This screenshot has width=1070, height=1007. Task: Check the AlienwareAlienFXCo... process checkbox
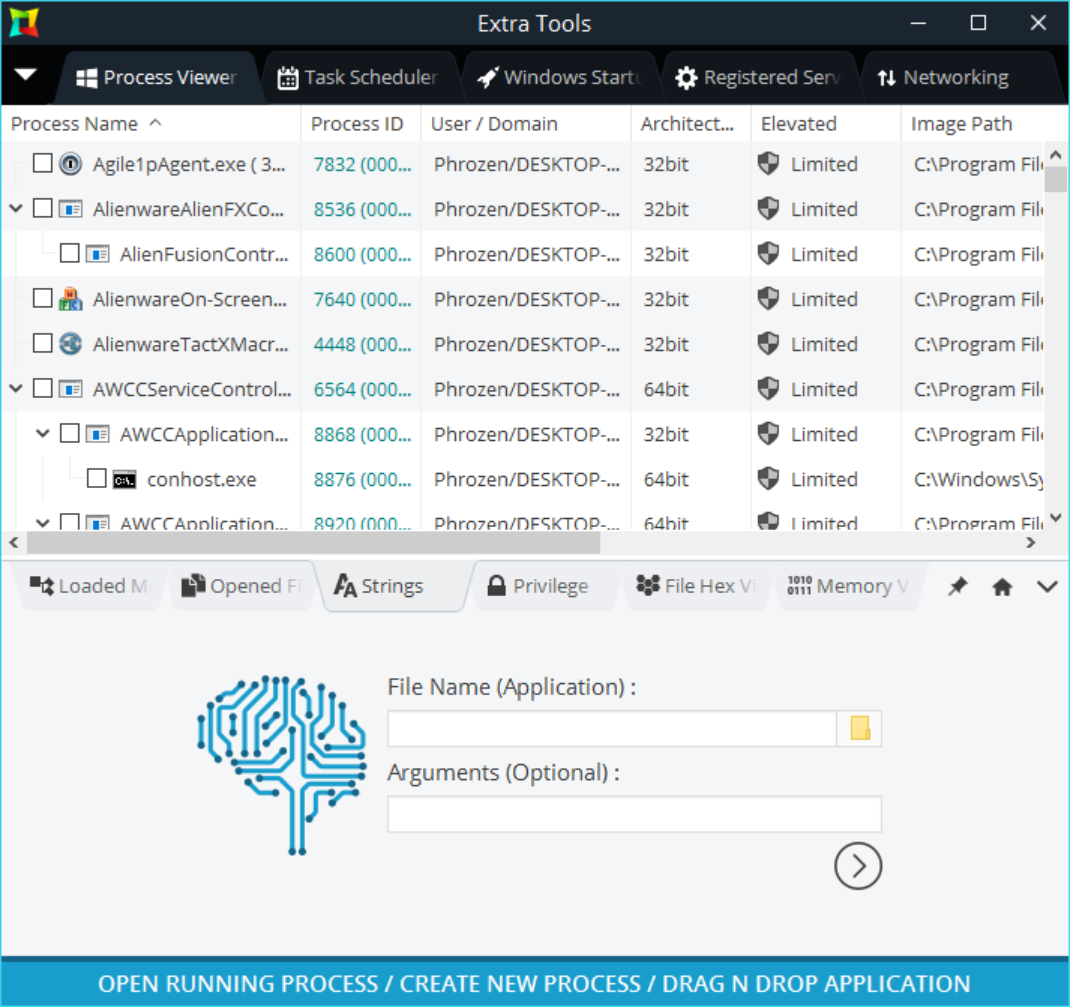click(x=42, y=208)
